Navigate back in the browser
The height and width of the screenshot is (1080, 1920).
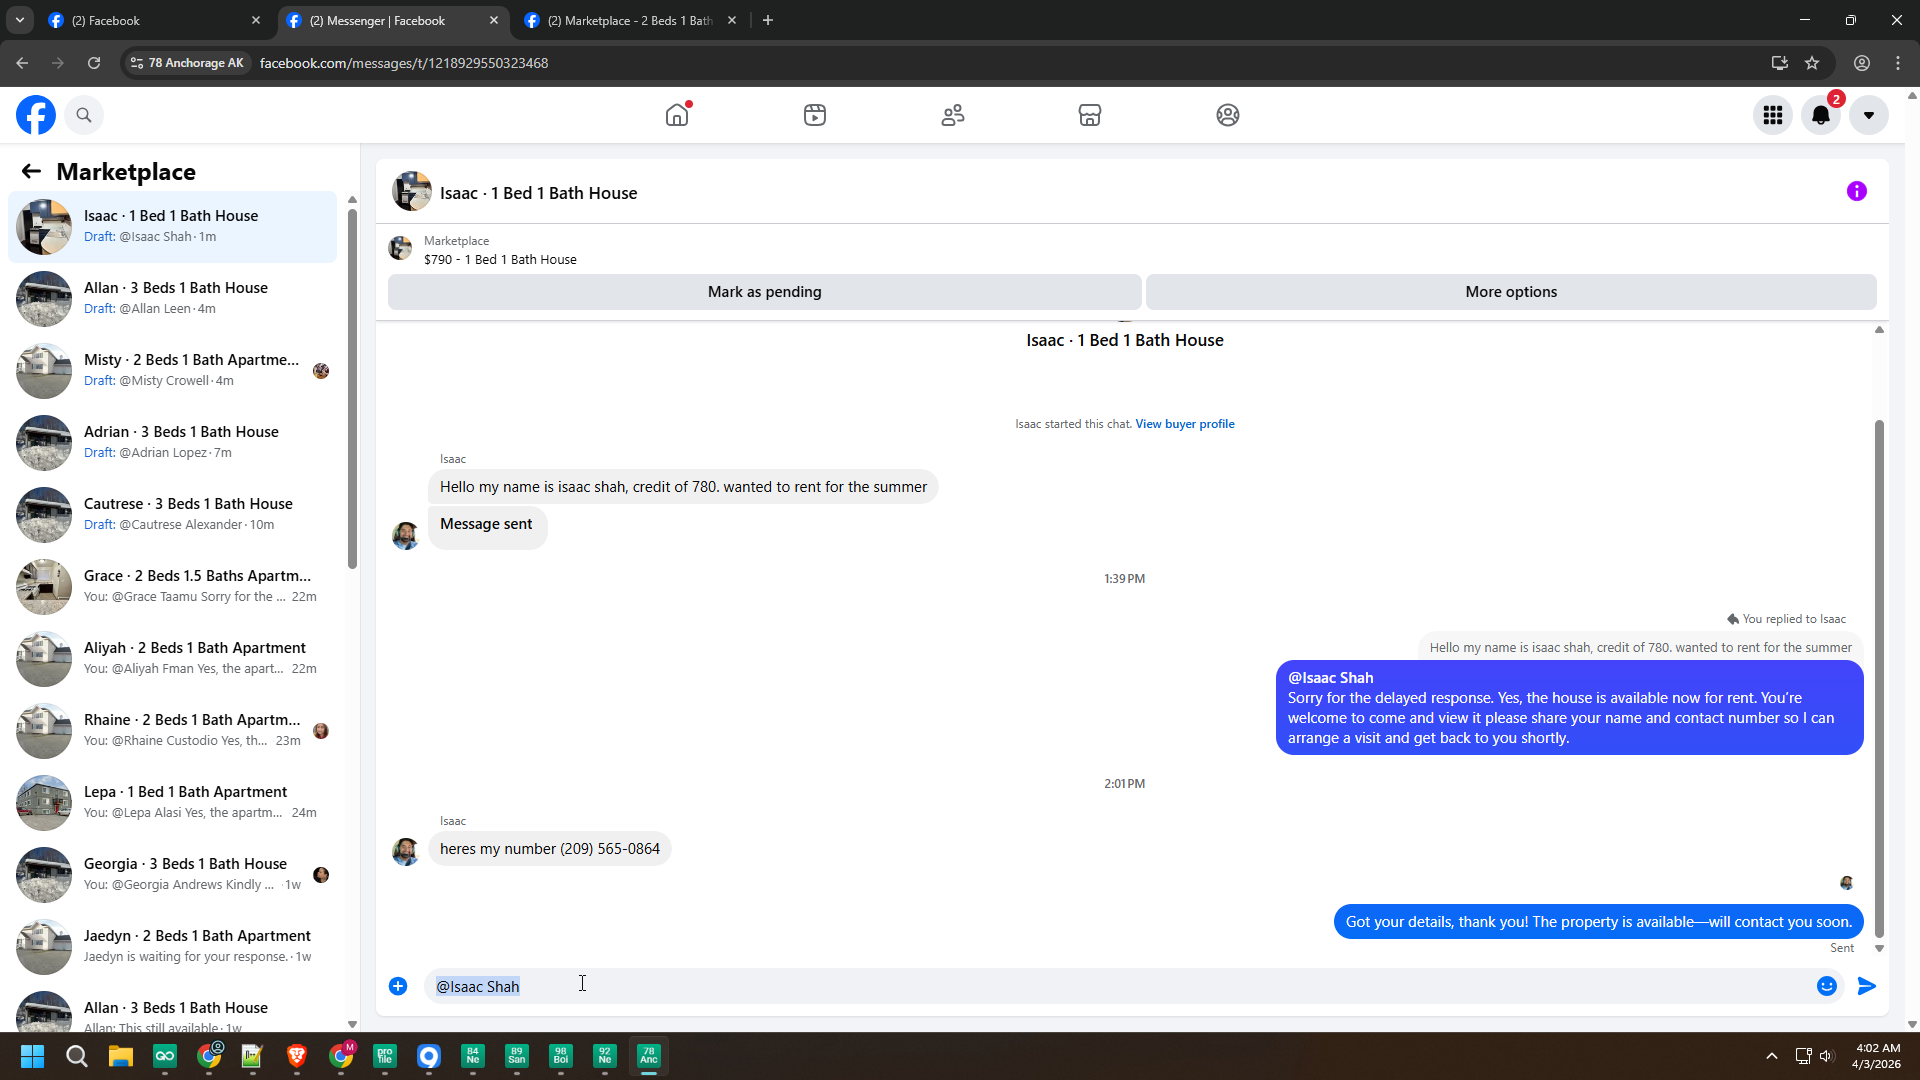(22, 63)
